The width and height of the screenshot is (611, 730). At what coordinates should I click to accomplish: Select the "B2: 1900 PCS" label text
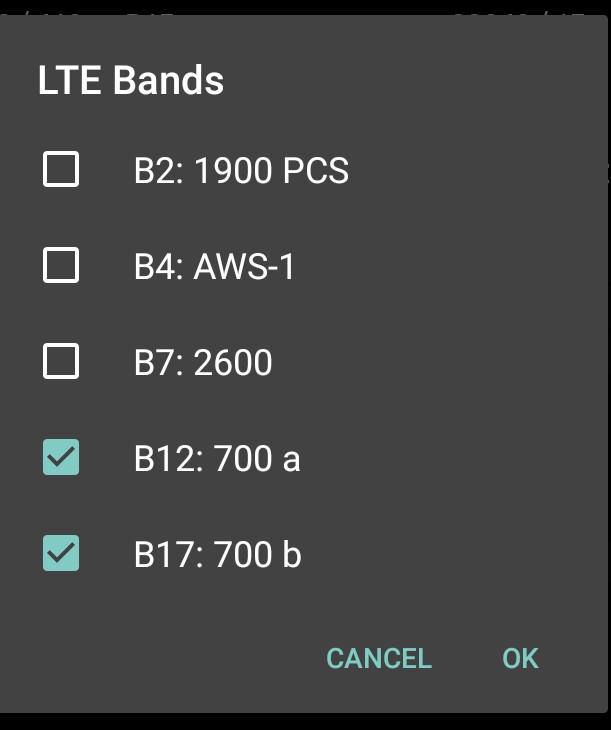tap(241, 171)
